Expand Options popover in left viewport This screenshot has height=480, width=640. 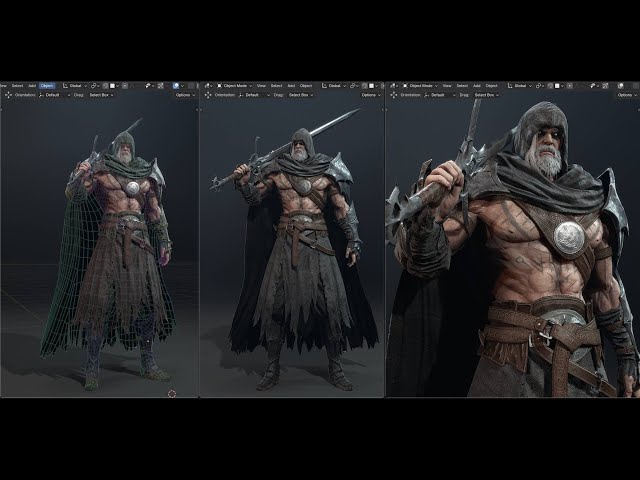pyautogui.click(x=185, y=95)
